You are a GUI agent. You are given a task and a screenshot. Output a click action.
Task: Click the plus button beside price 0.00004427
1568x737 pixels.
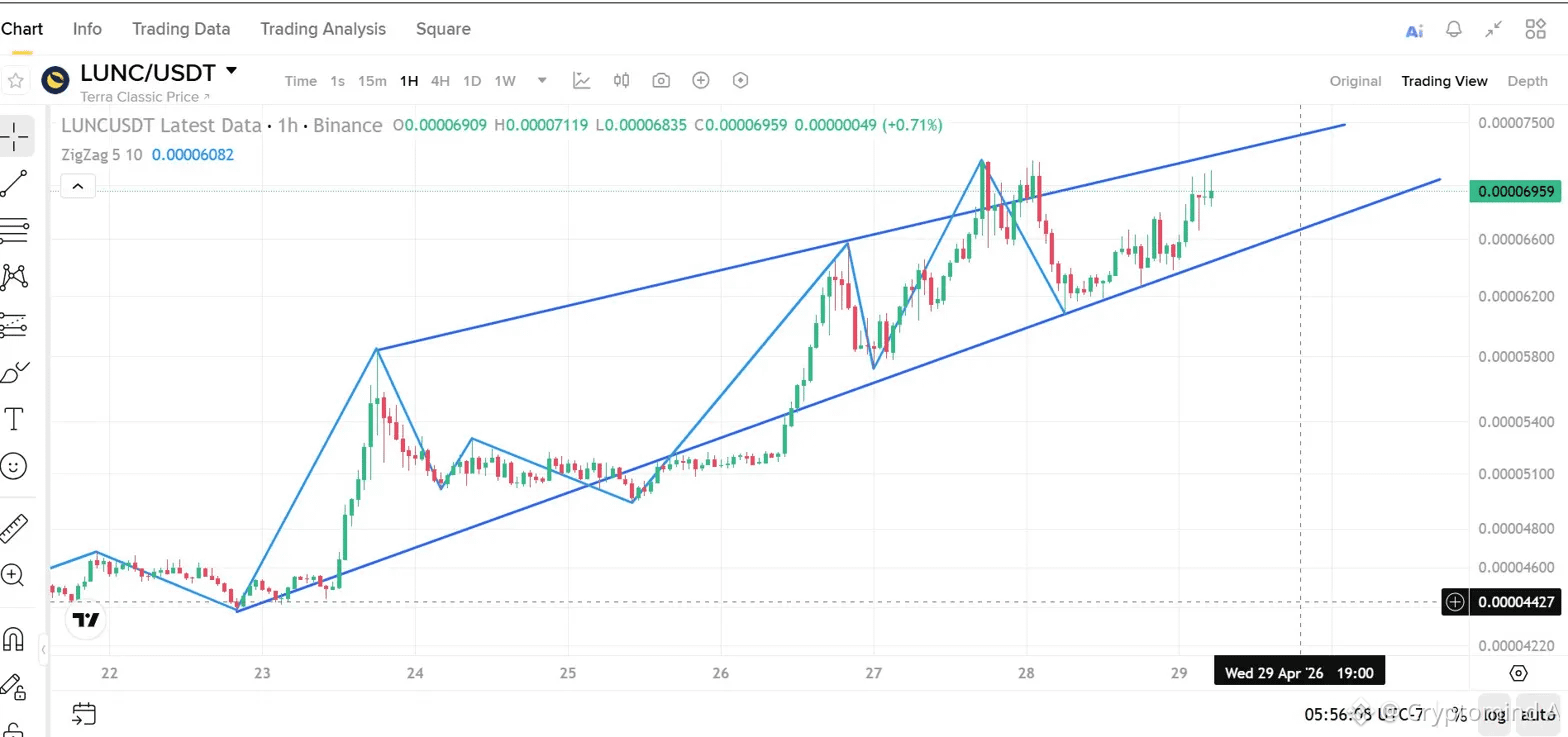[x=1455, y=602]
